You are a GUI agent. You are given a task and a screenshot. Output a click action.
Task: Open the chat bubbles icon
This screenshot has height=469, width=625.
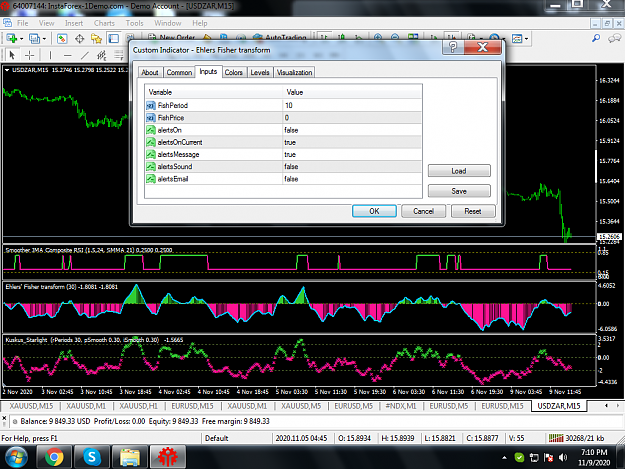click(614, 38)
